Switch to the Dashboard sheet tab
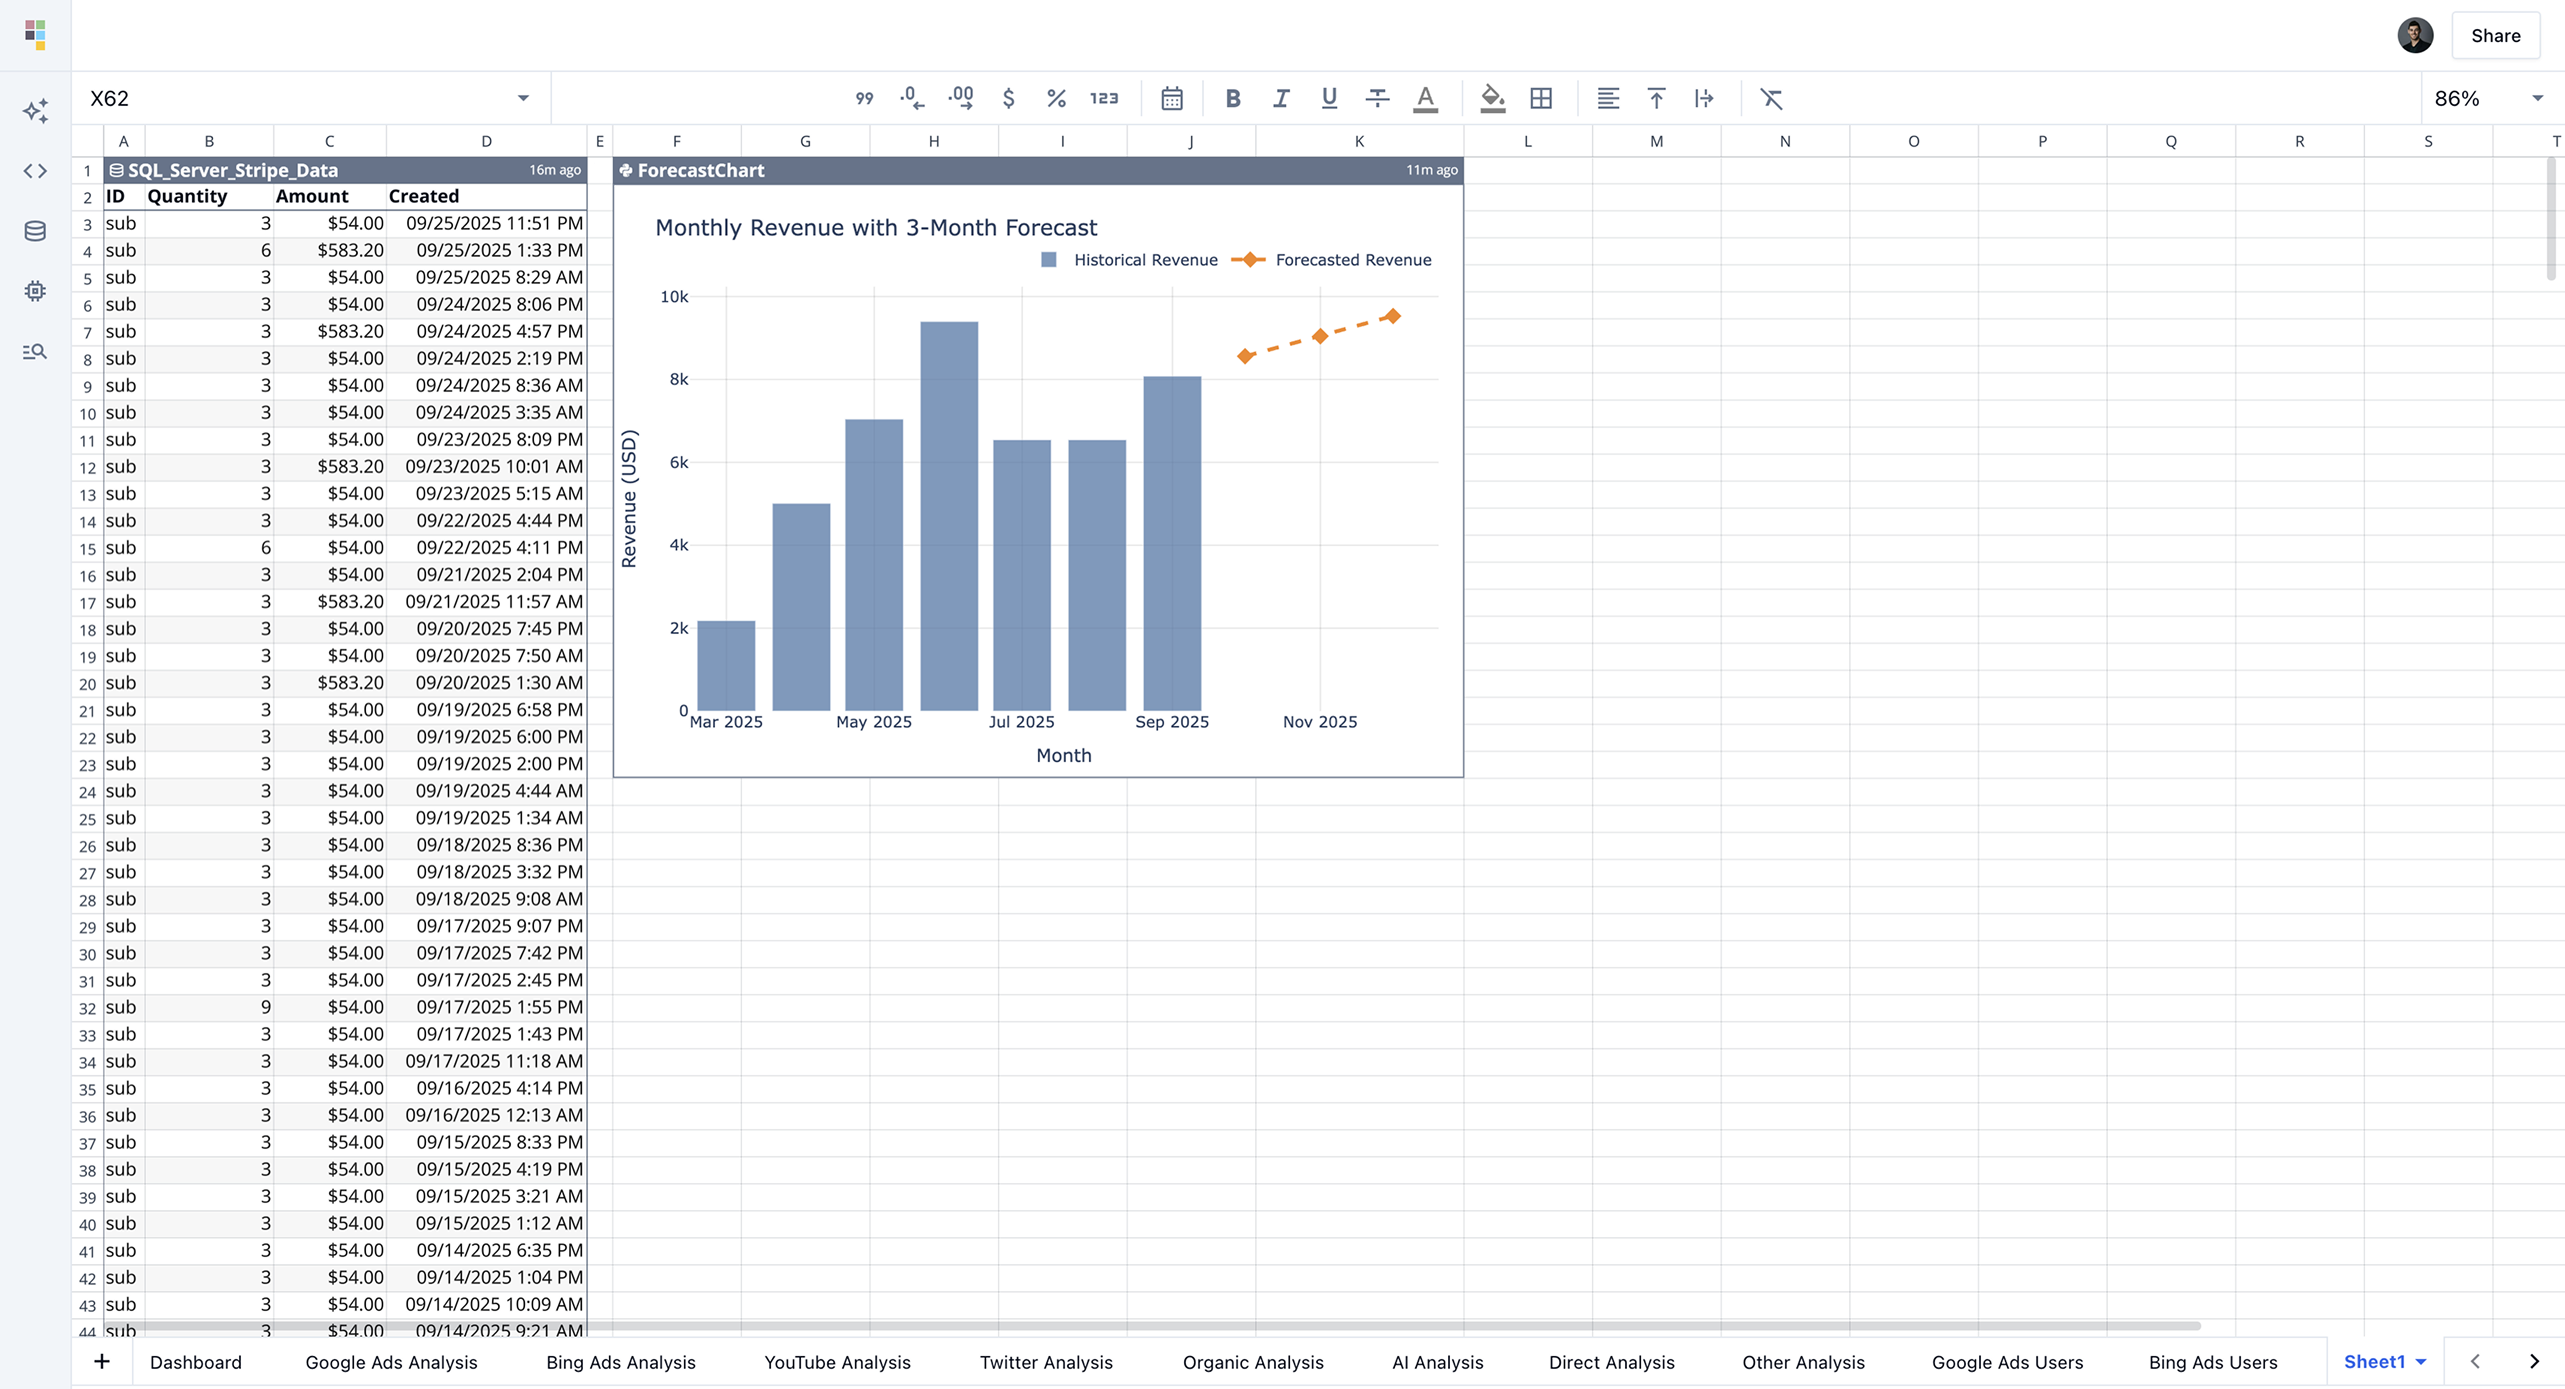 pyautogui.click(x=196, y=1362)
